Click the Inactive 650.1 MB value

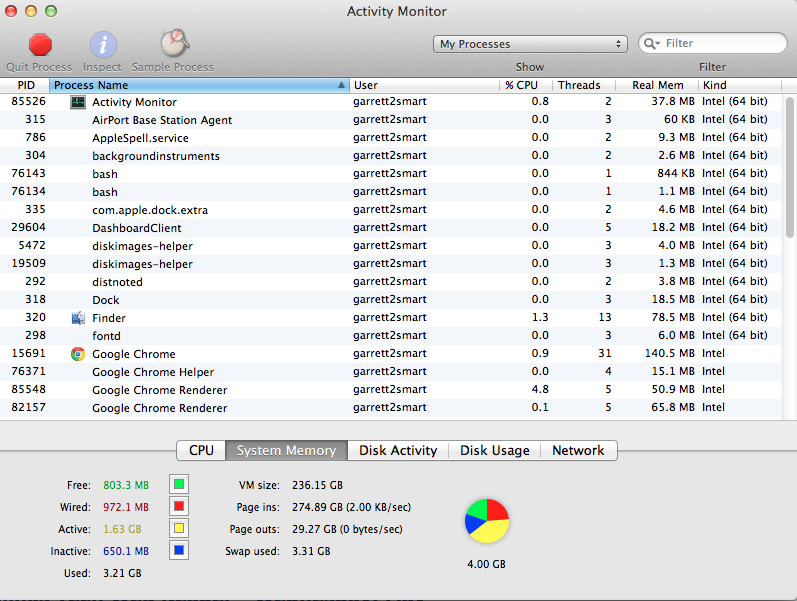(126, 551)
